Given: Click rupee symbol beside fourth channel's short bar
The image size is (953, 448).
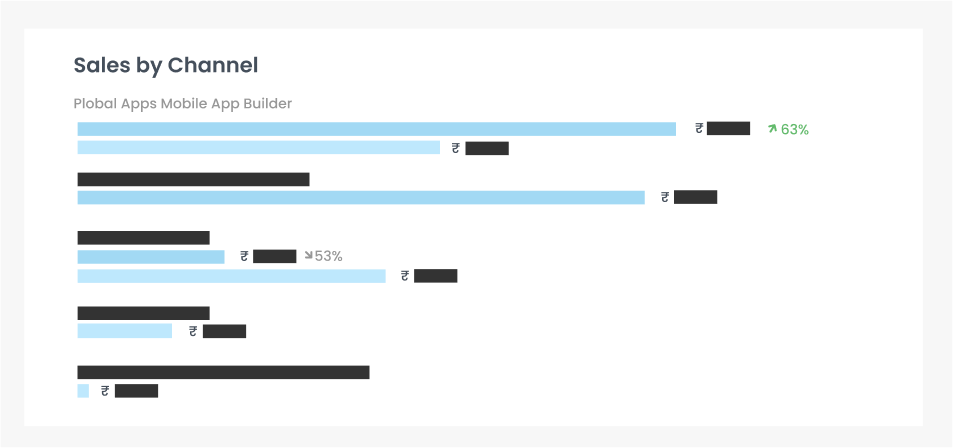Looking at the screenshot, I should point(193,331).
